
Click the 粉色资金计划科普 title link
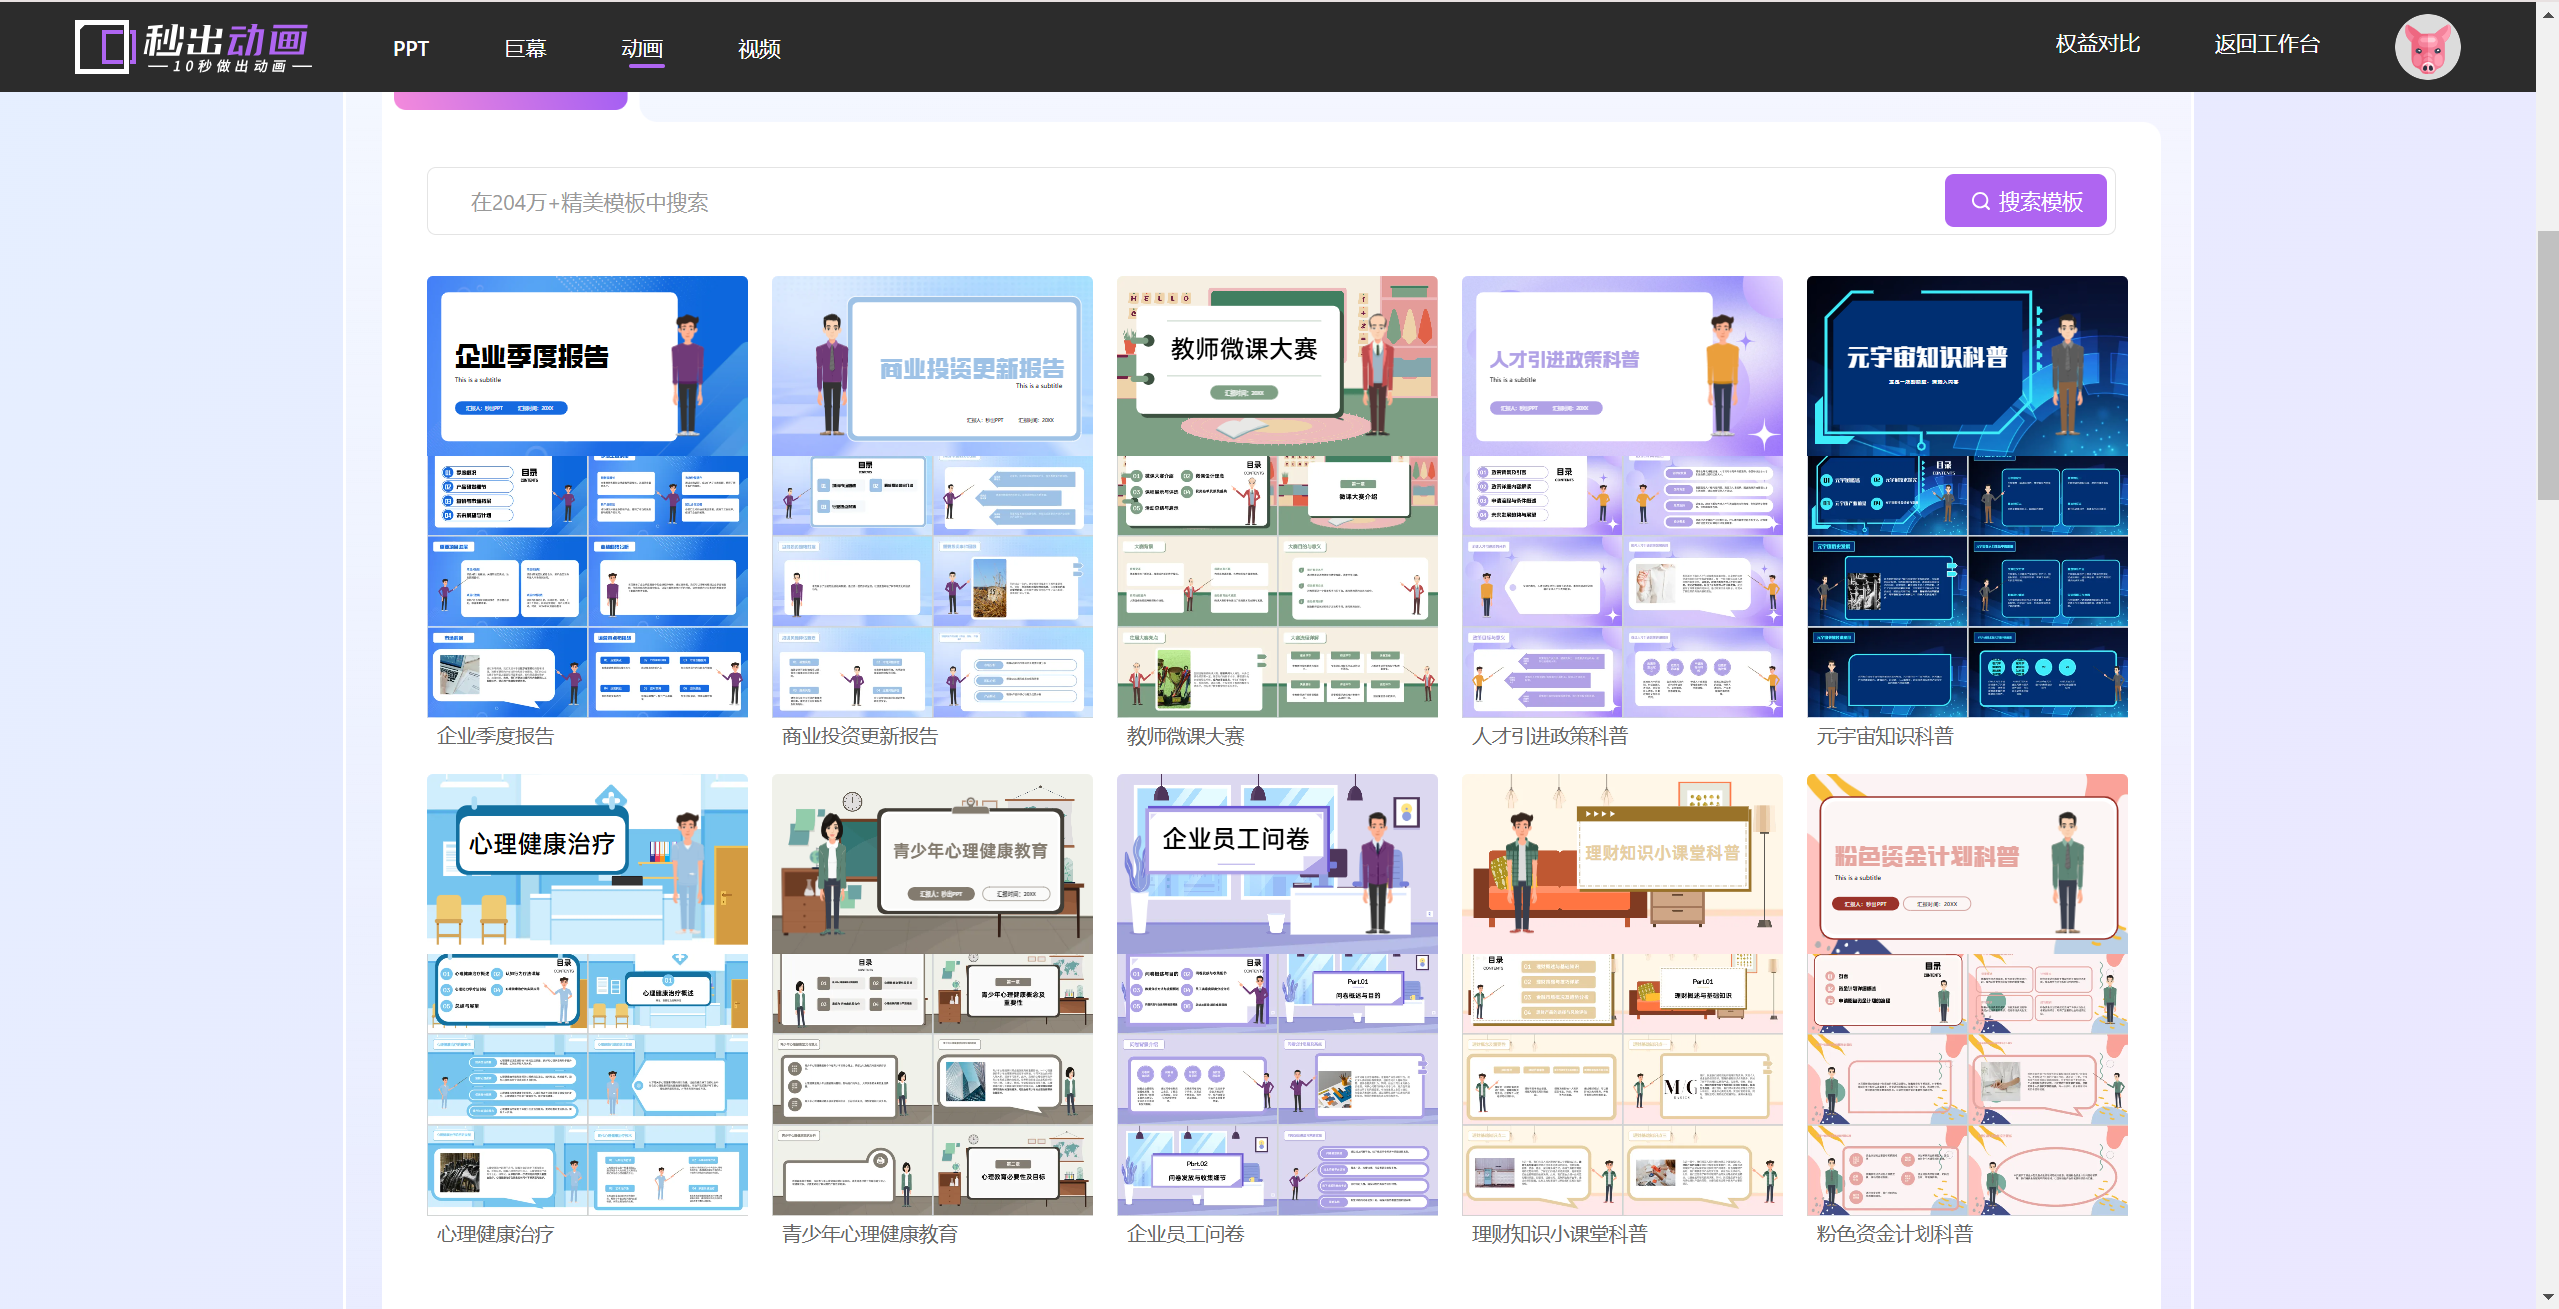point(1894,1234)
